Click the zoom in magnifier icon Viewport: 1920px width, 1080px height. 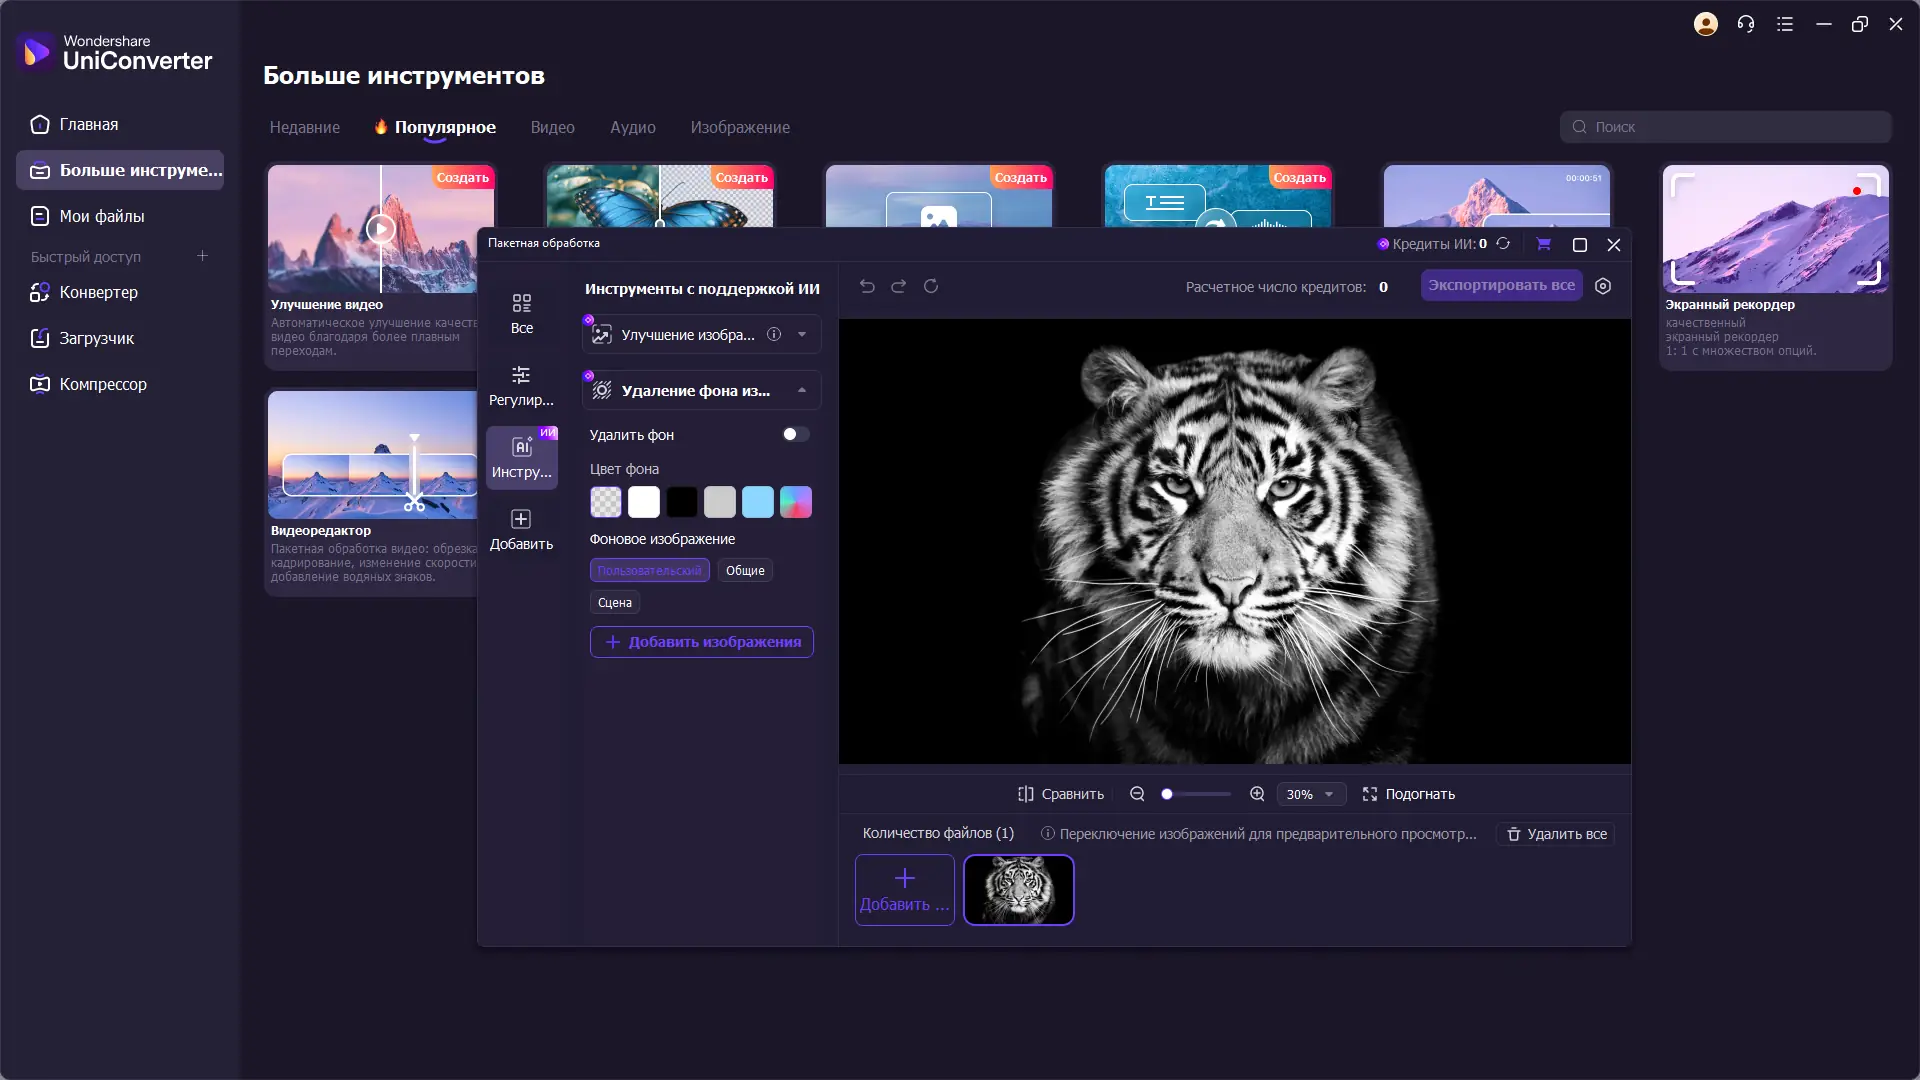(x=1257, y=794)
